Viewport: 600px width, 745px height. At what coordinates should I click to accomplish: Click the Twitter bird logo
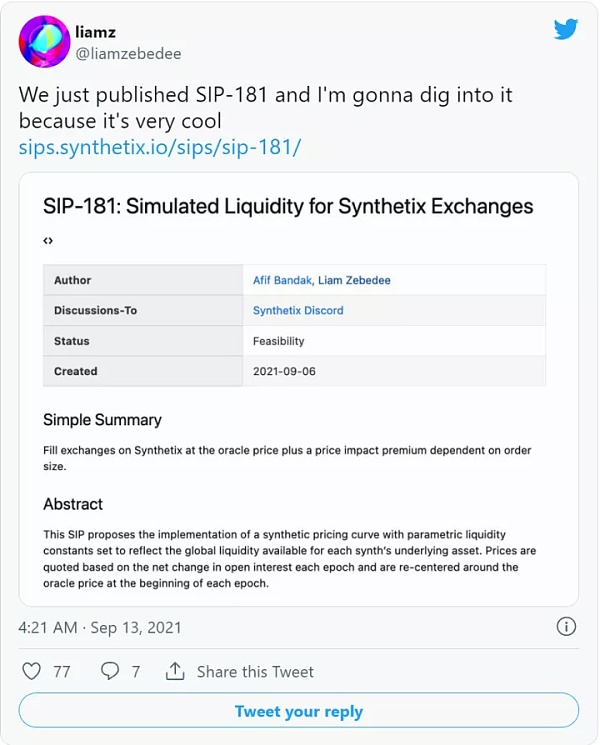(566, 29)
